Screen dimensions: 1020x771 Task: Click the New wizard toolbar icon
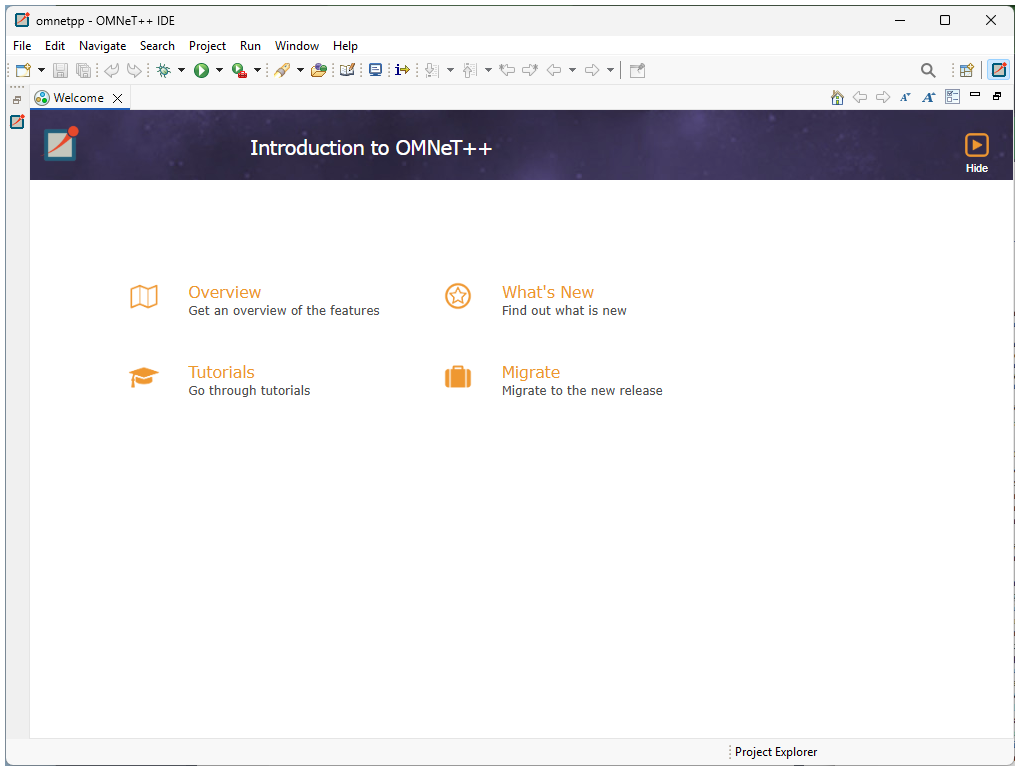click(x=23, y=70)
